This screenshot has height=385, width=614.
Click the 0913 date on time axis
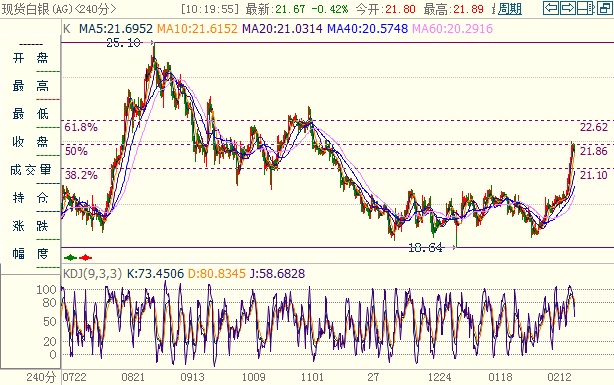(x=192, y=377)
